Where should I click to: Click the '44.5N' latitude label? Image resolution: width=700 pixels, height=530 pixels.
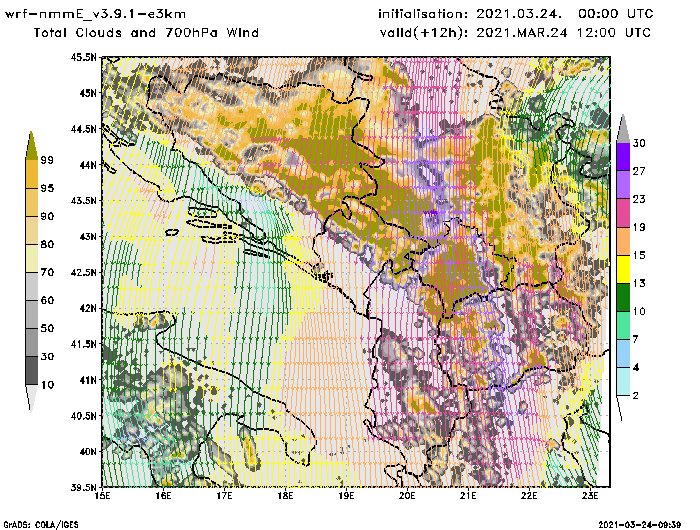click(83, 129)
